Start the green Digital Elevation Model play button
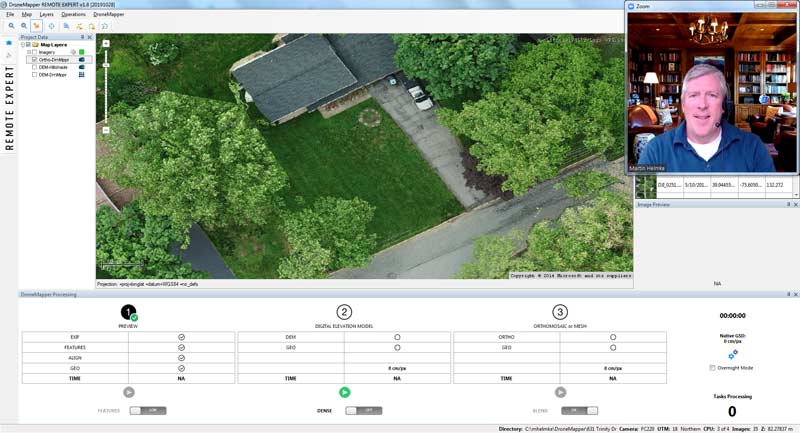The width and height of the screenshot is (800, 433). tap(344, 393)
